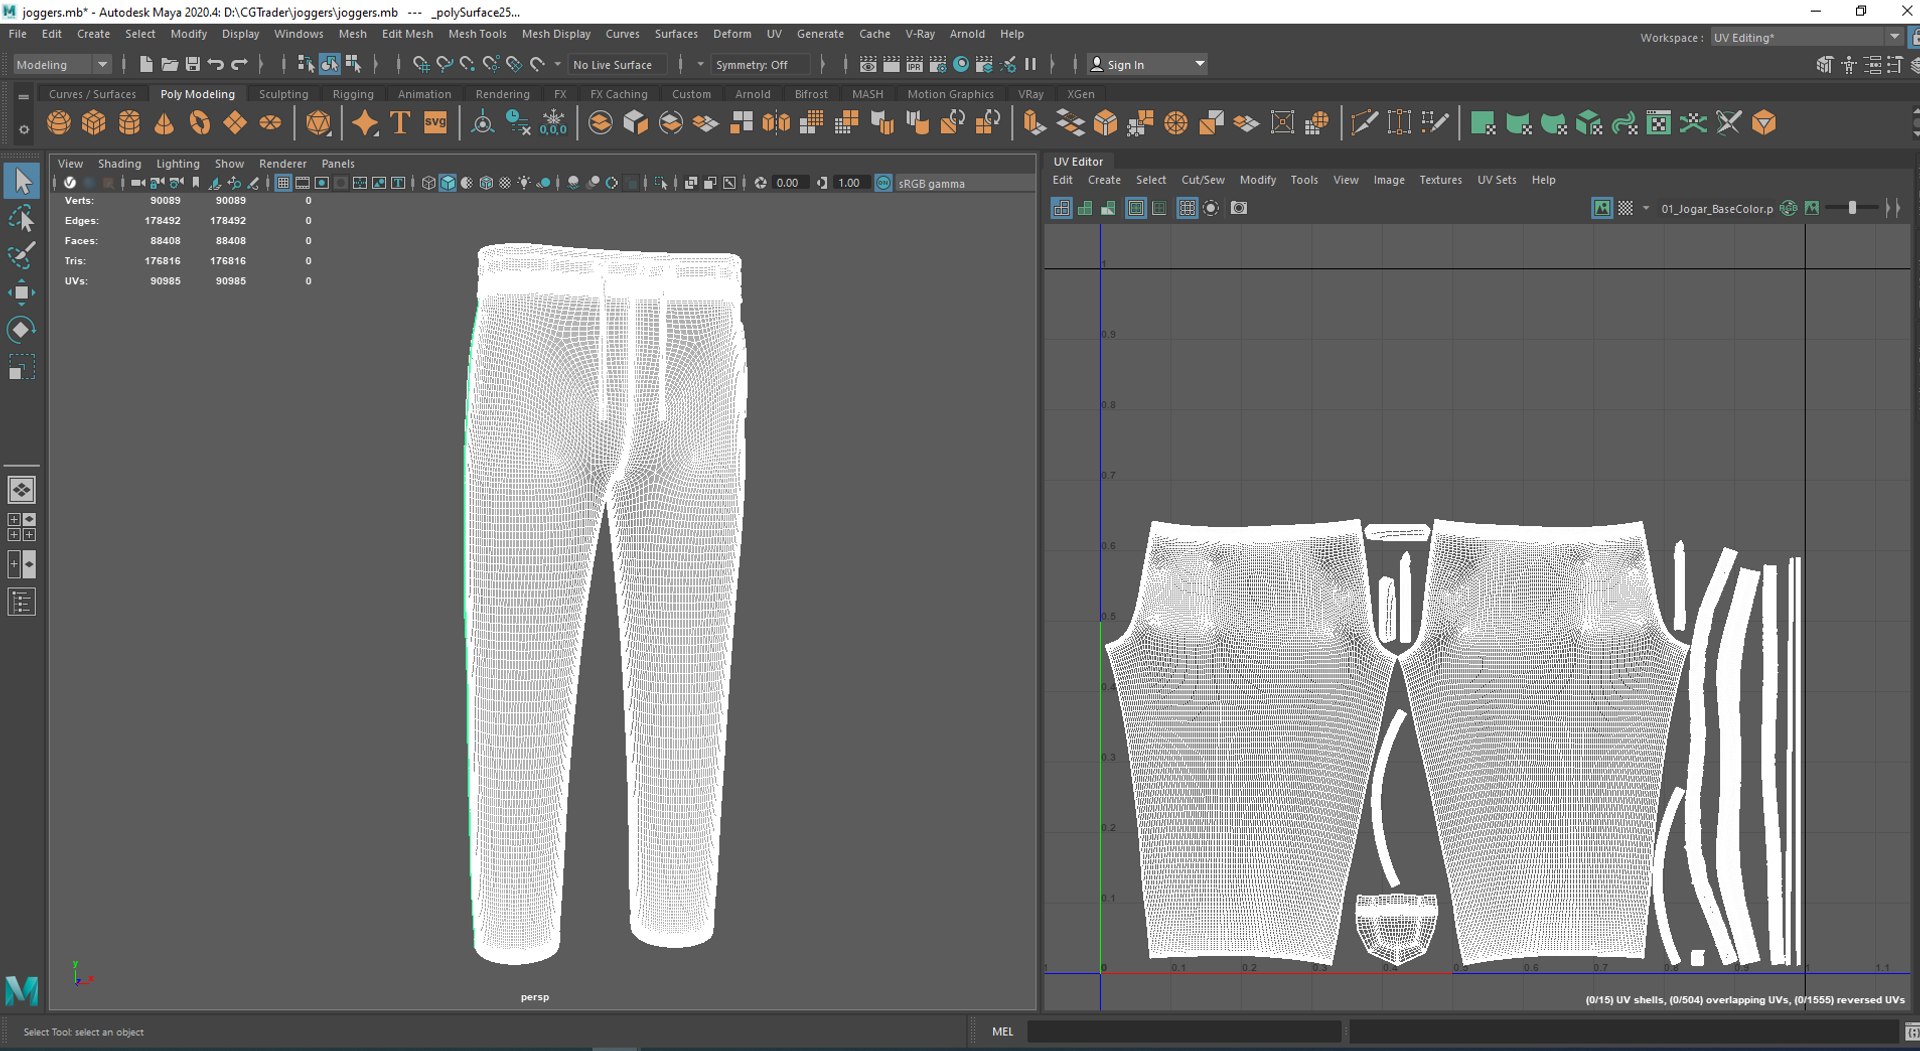This screenshot has width=1920, height=1051.
Task: Open the Cut/Sew menu in UV Editor
Action: [1202, 180]
